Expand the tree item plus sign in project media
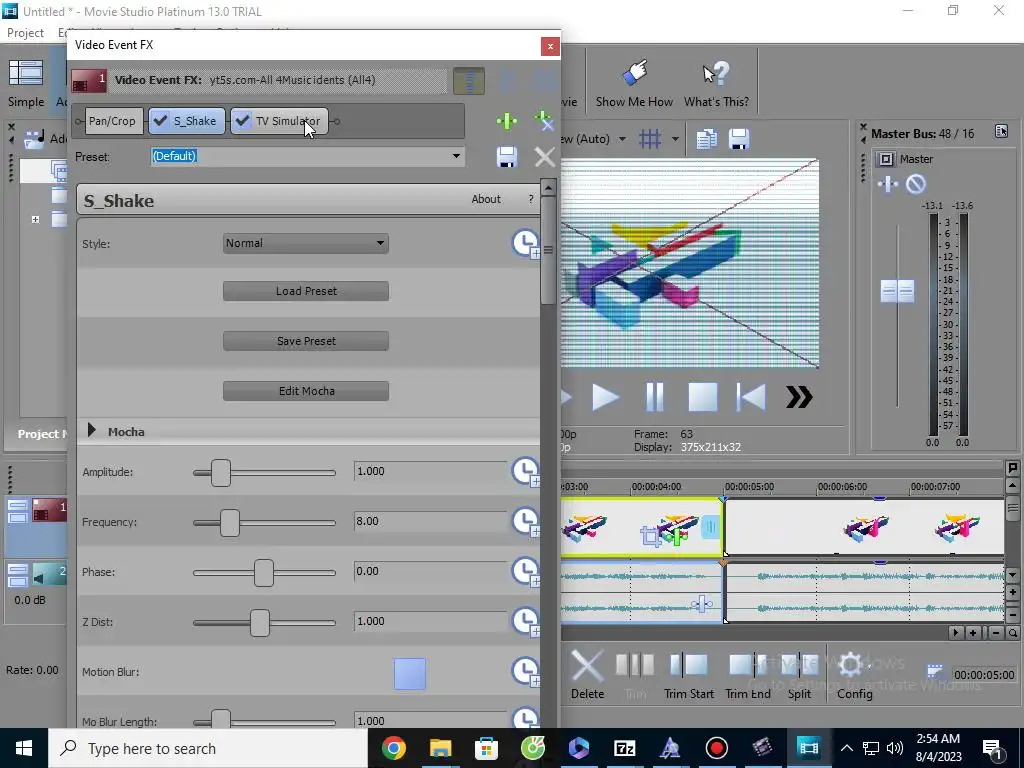The image size is (1024, 768). click(35, 219)
